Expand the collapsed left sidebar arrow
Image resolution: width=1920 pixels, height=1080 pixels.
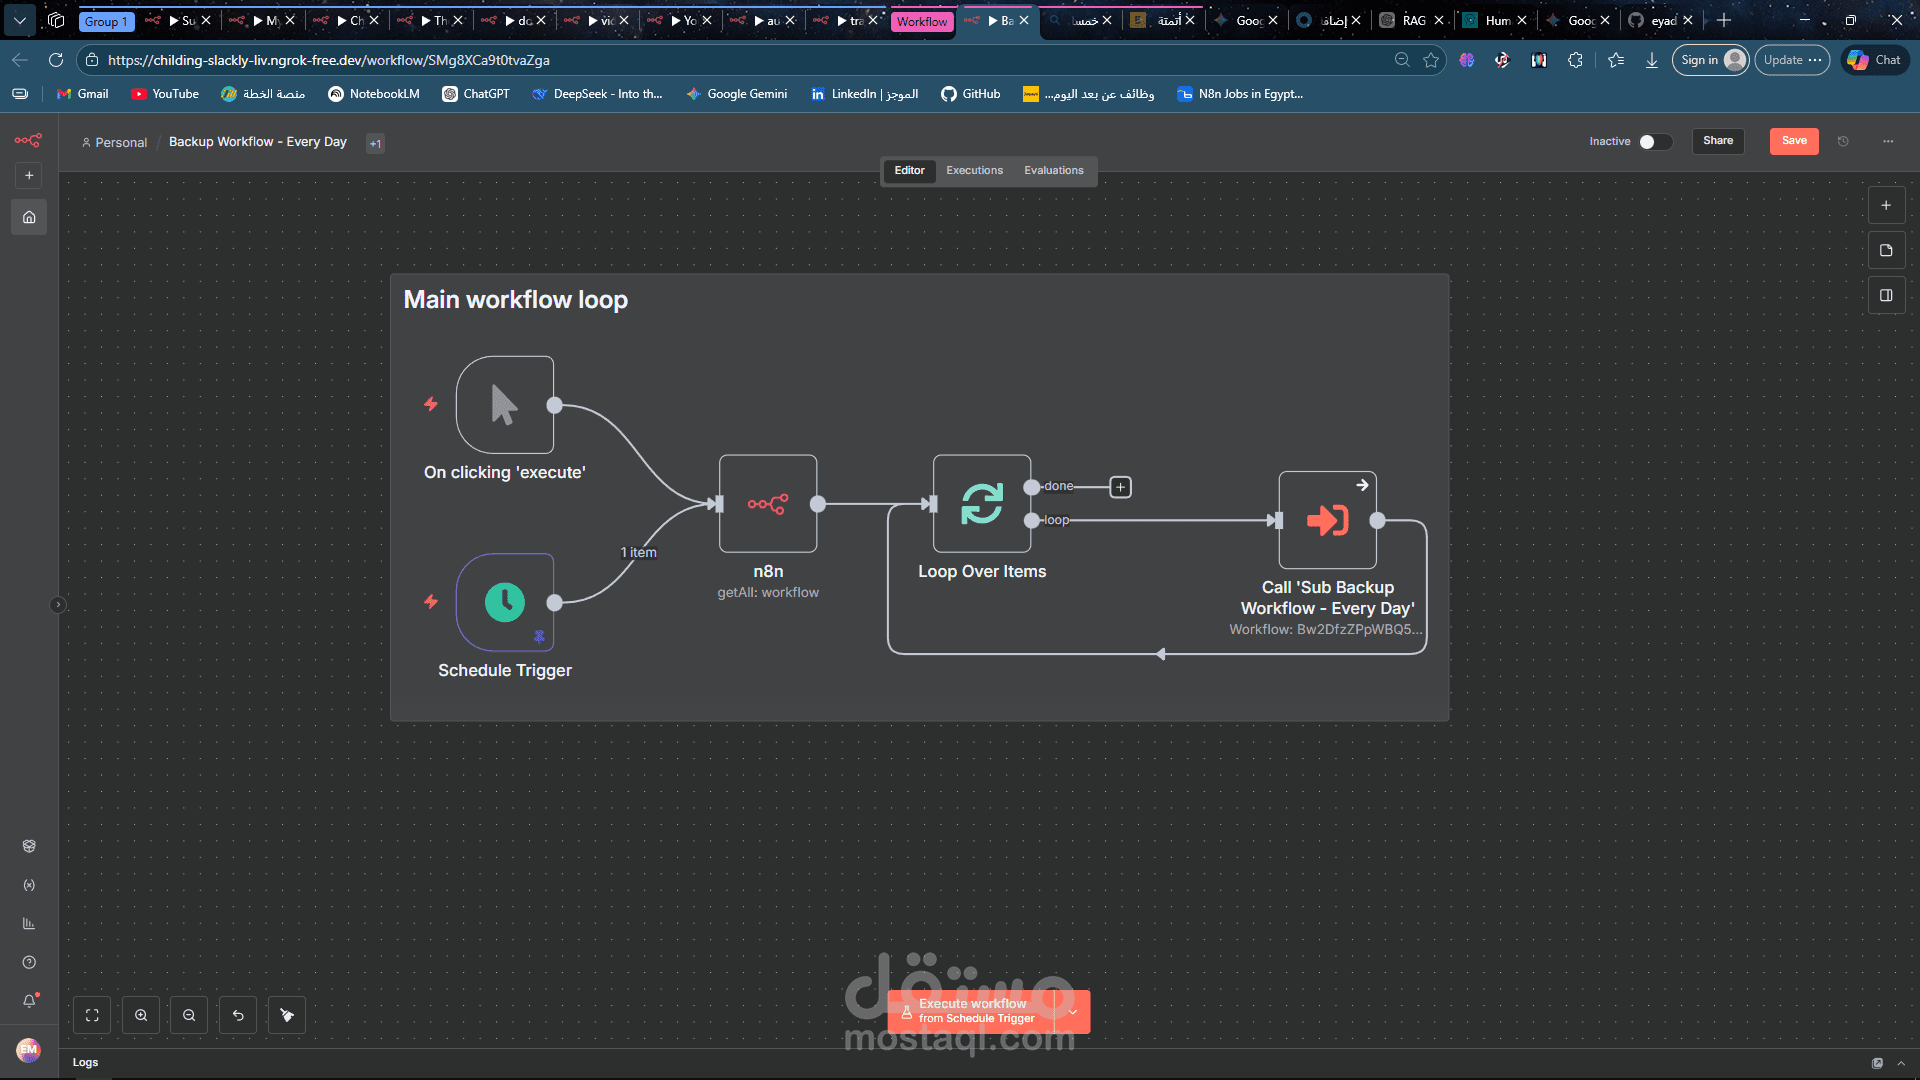pos(58,604)
